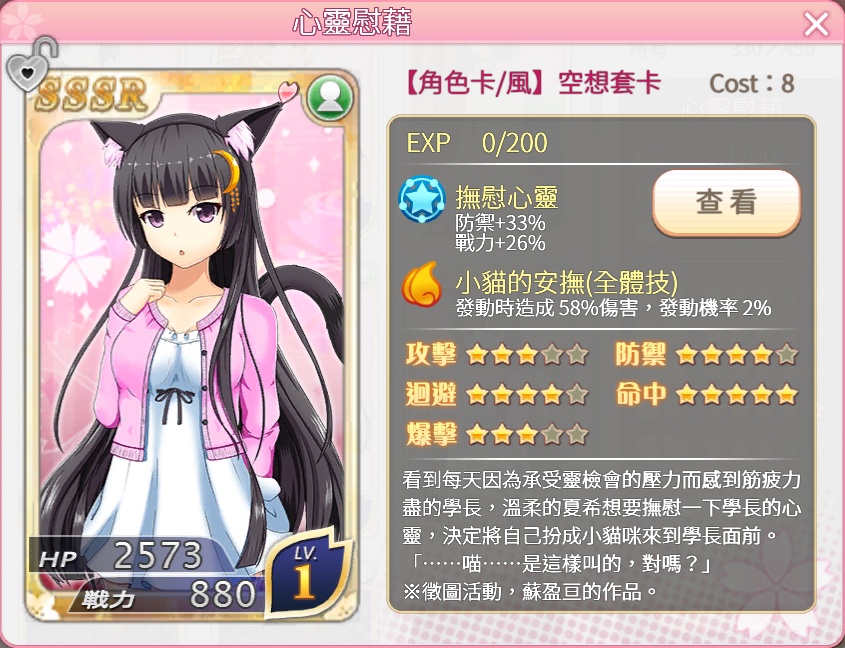Click the 防禦 star rating
845x648 pixels.
[x=736, y=355]
